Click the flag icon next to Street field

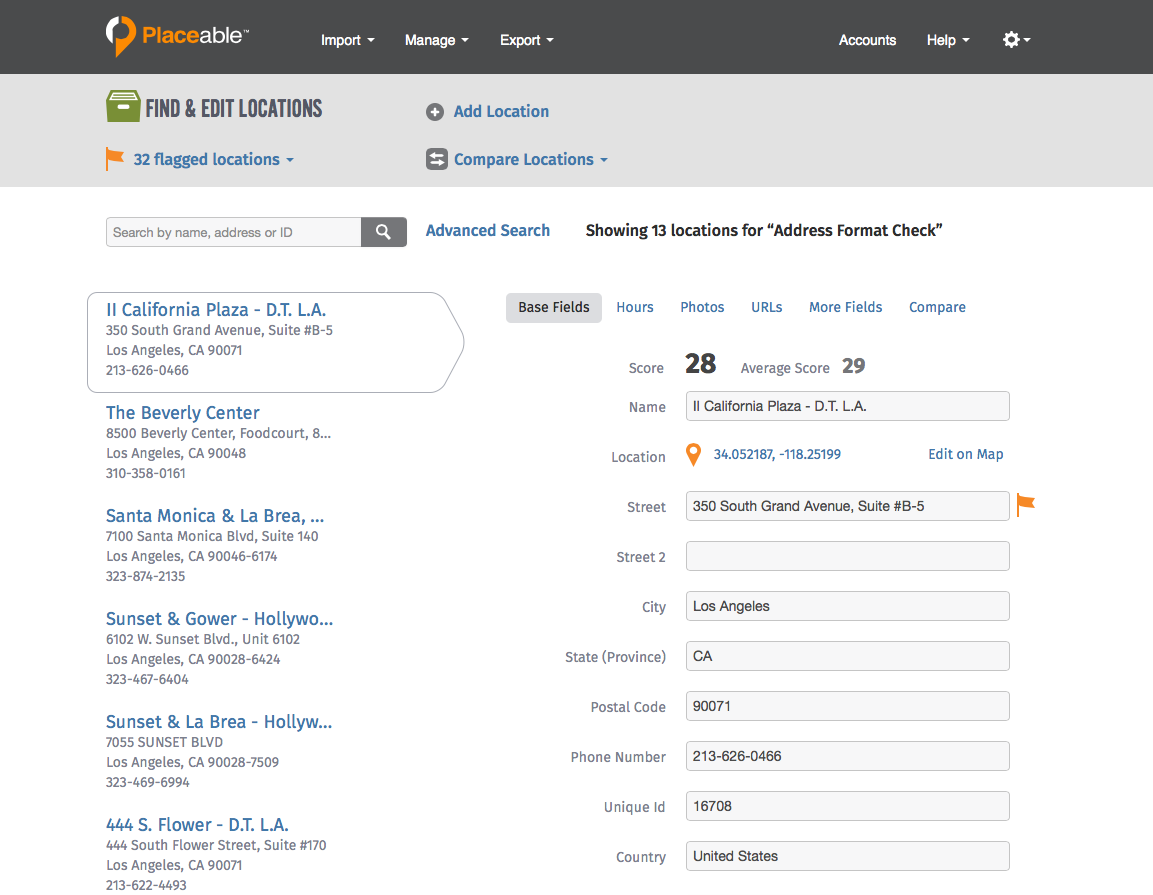(x=1025, y=505)
